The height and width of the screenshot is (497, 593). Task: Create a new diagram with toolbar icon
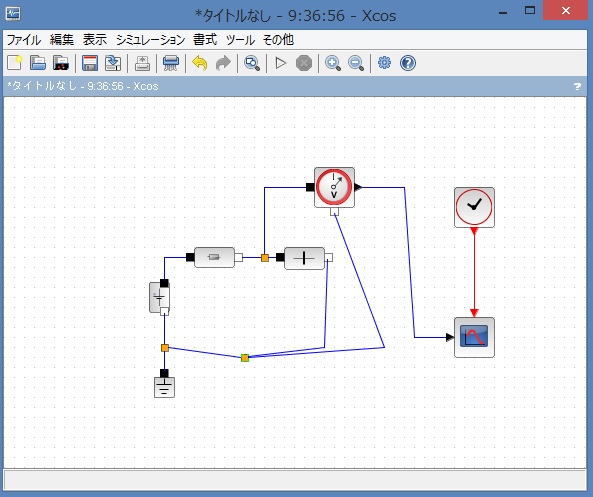(15, 63)
